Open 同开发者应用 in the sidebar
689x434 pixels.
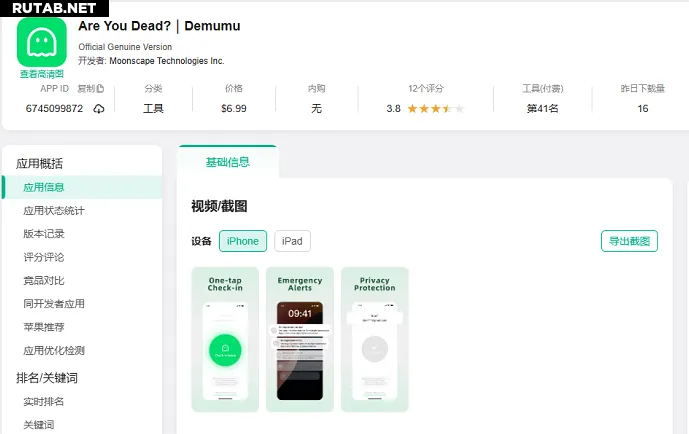pos(54,304)
